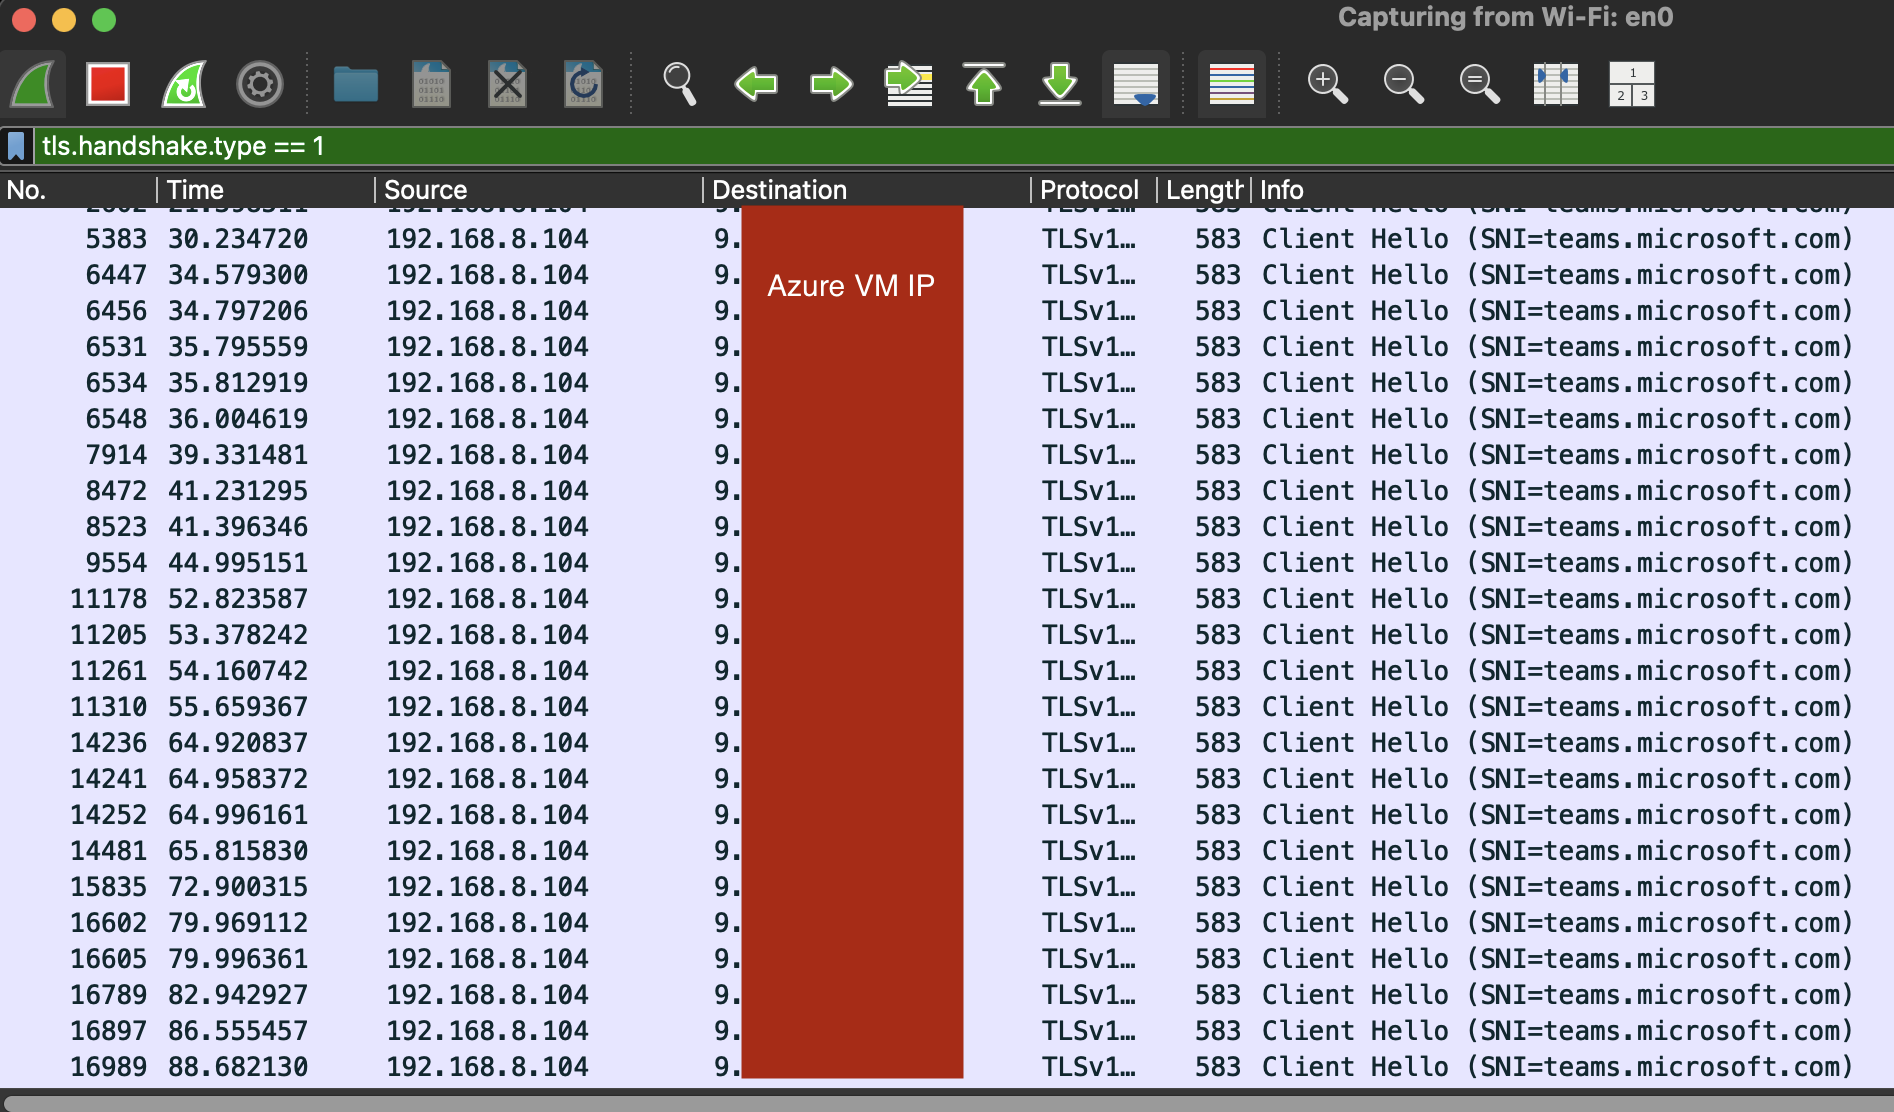Jump to the last packet
Screen dimensions: 1894x1112
point(1060,84)
